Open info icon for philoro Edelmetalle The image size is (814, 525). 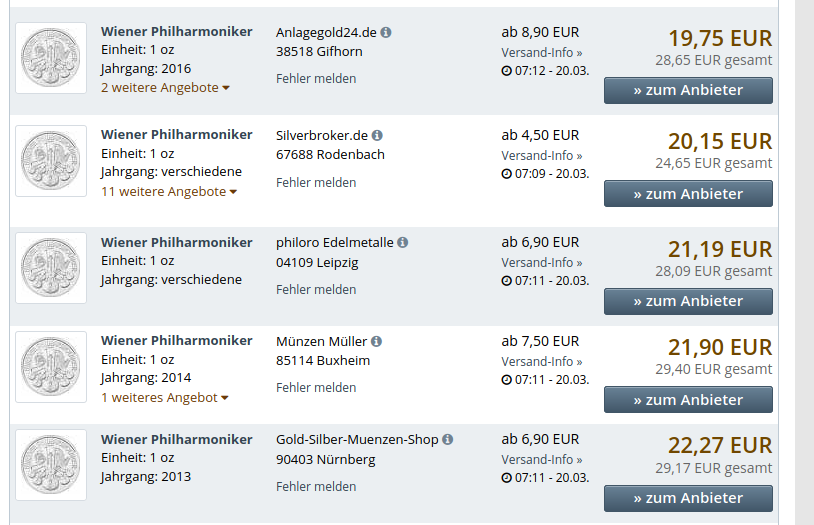[x=402, y=243]
